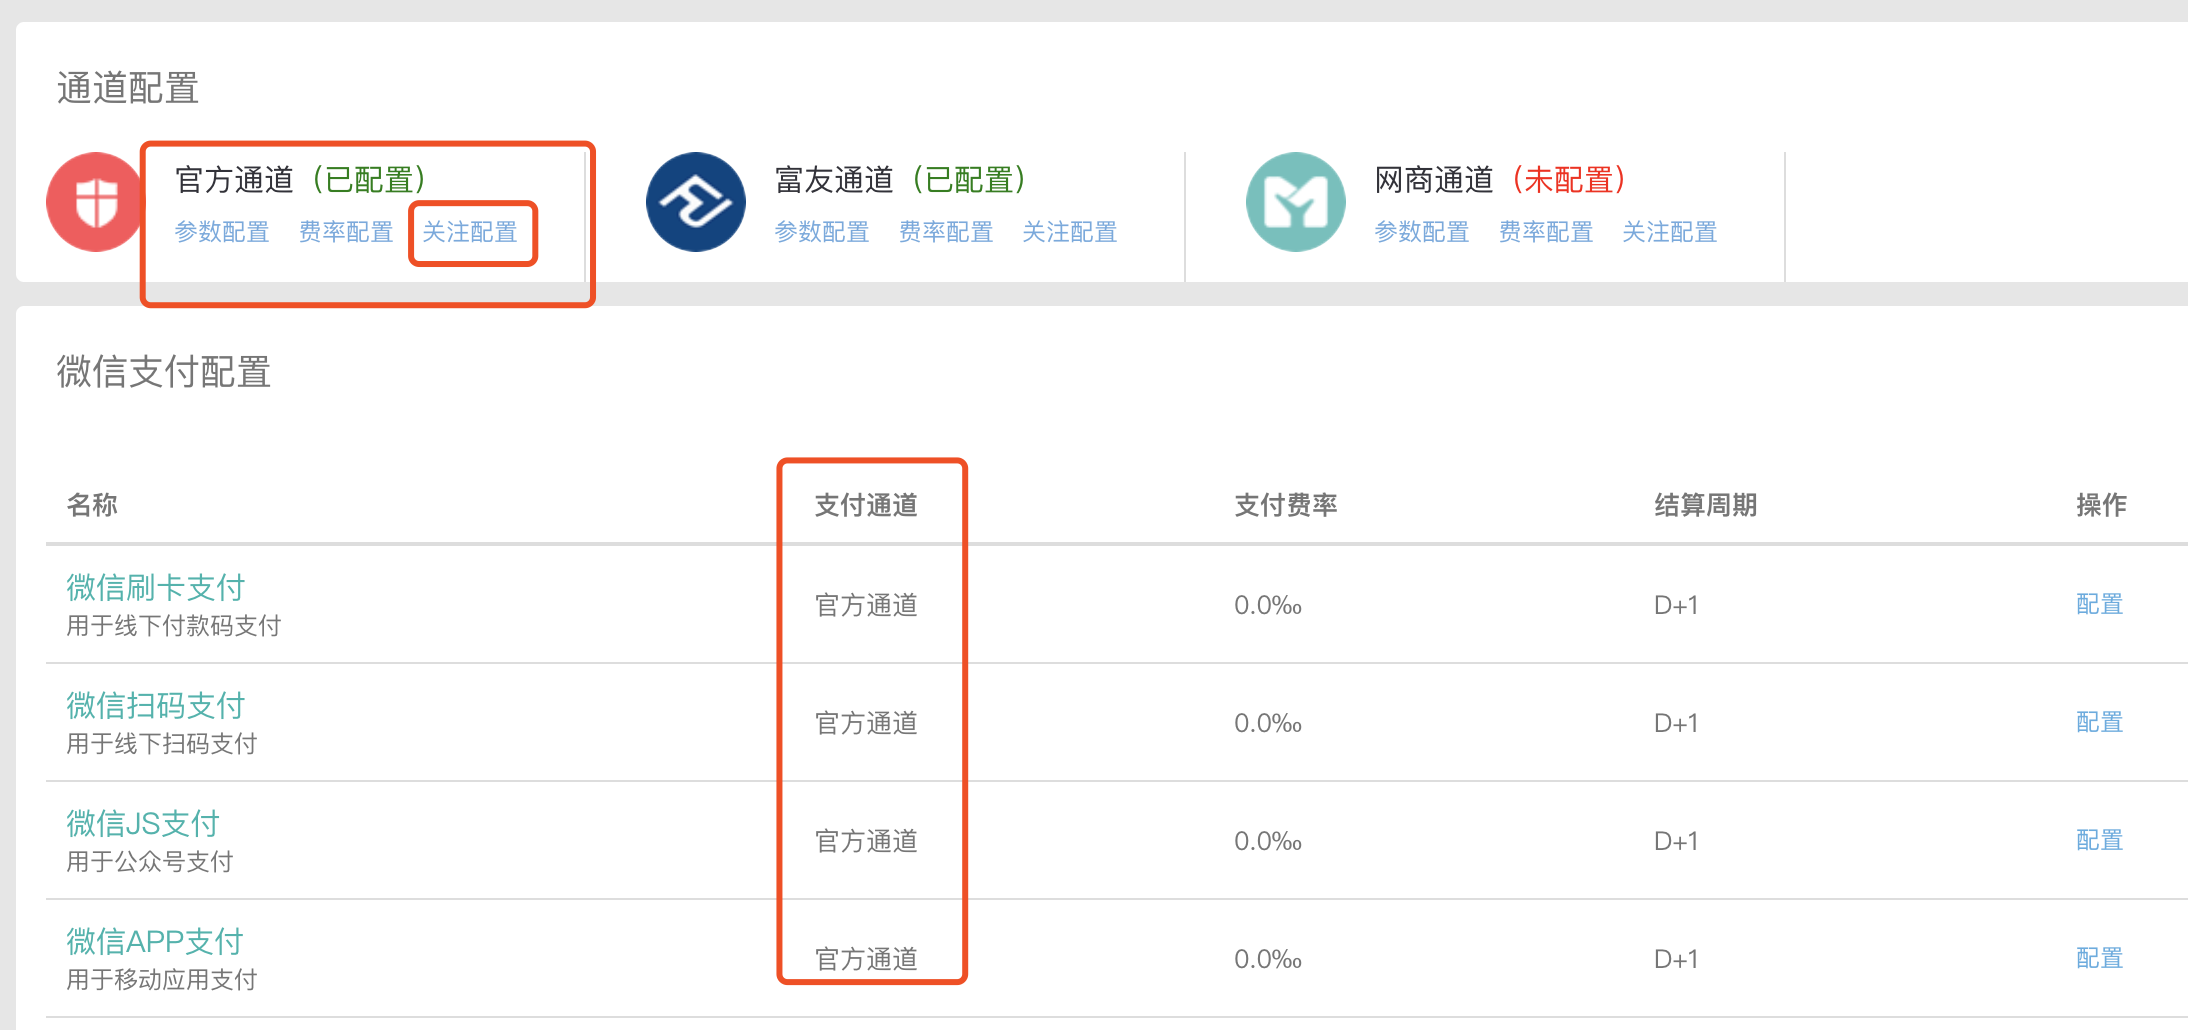Open 参数配置 under 富友通道

pyautogui.click(x=822, y=232)
